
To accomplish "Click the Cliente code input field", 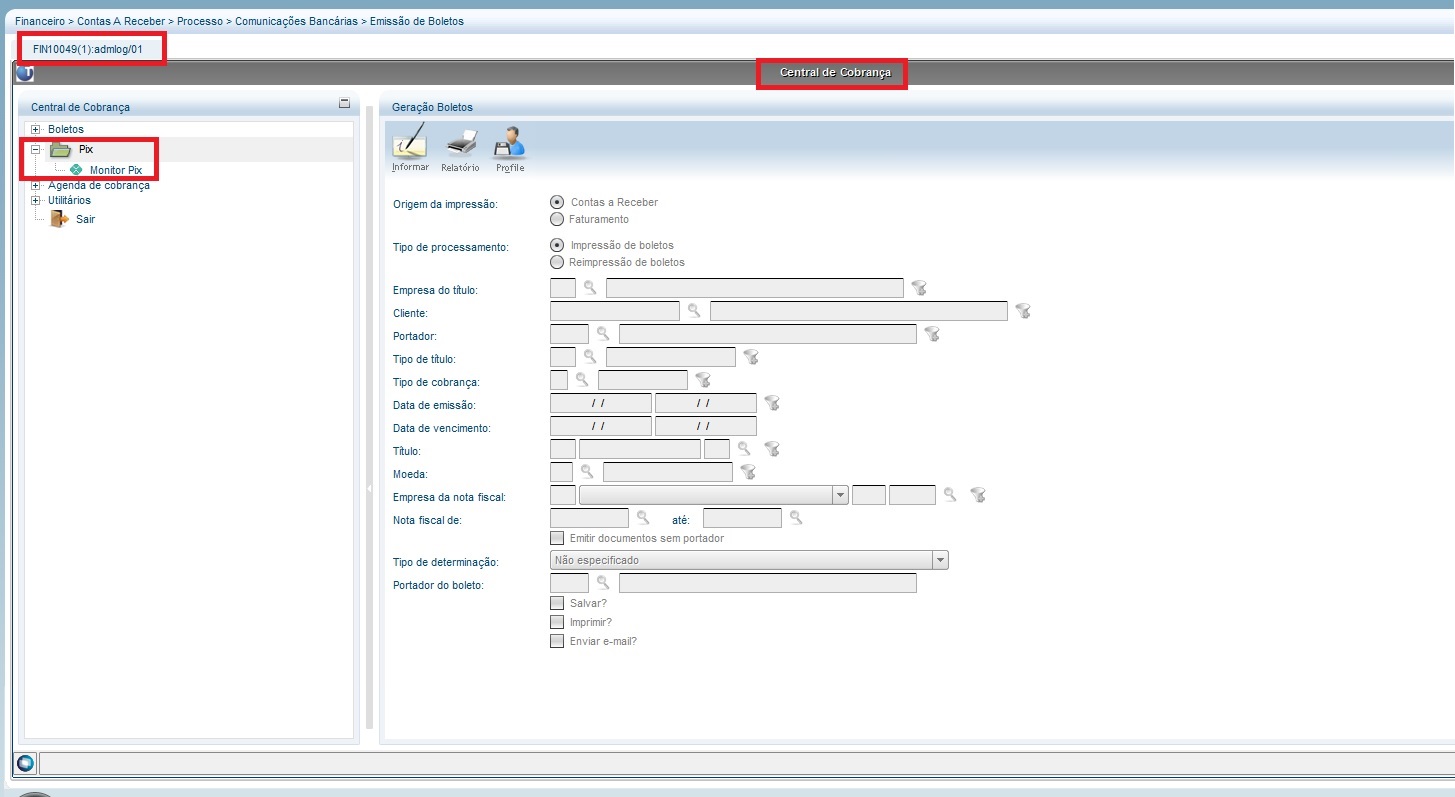I will point(615,311).
